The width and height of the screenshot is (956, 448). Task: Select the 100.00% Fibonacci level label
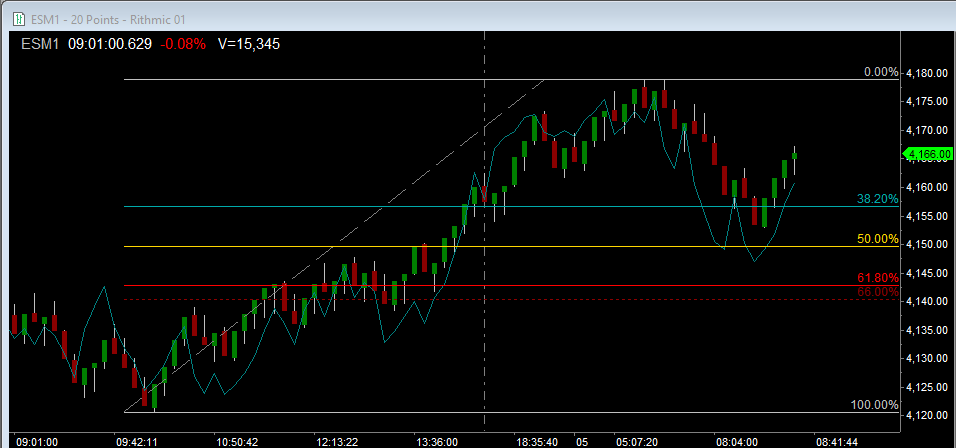point(875,405)
